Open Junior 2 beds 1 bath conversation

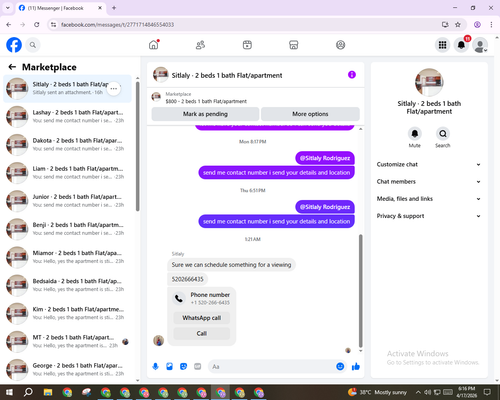pyautogui.click(x=67, y=201)
